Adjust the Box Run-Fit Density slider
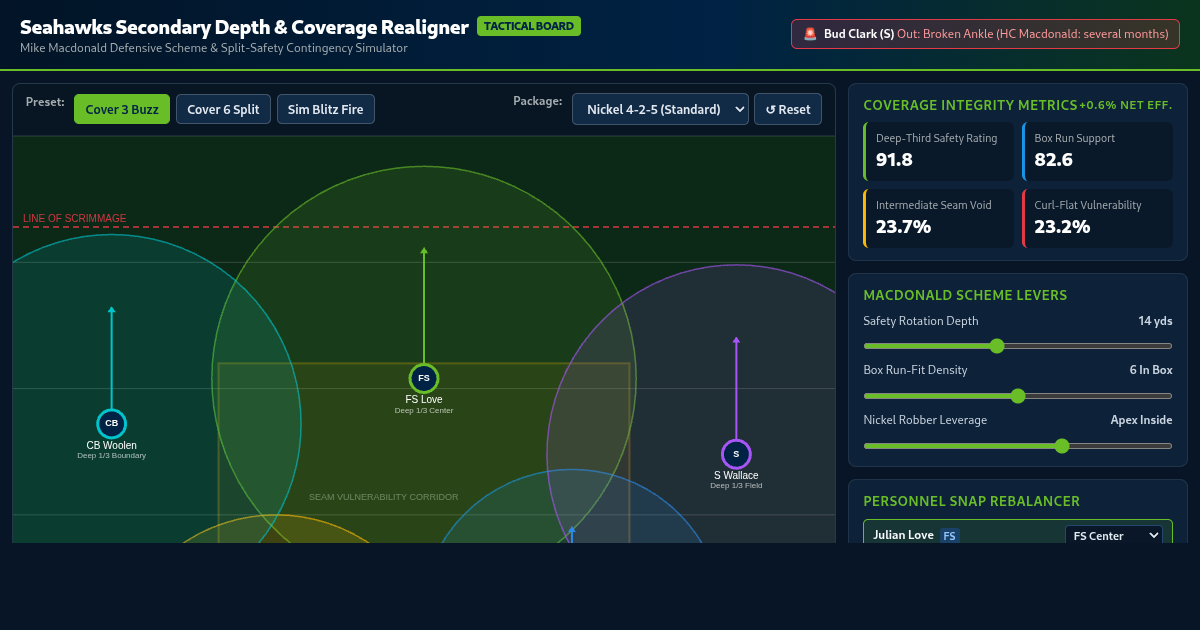1200x630 pixels. pyautogui.click(x=1018, y=395)
